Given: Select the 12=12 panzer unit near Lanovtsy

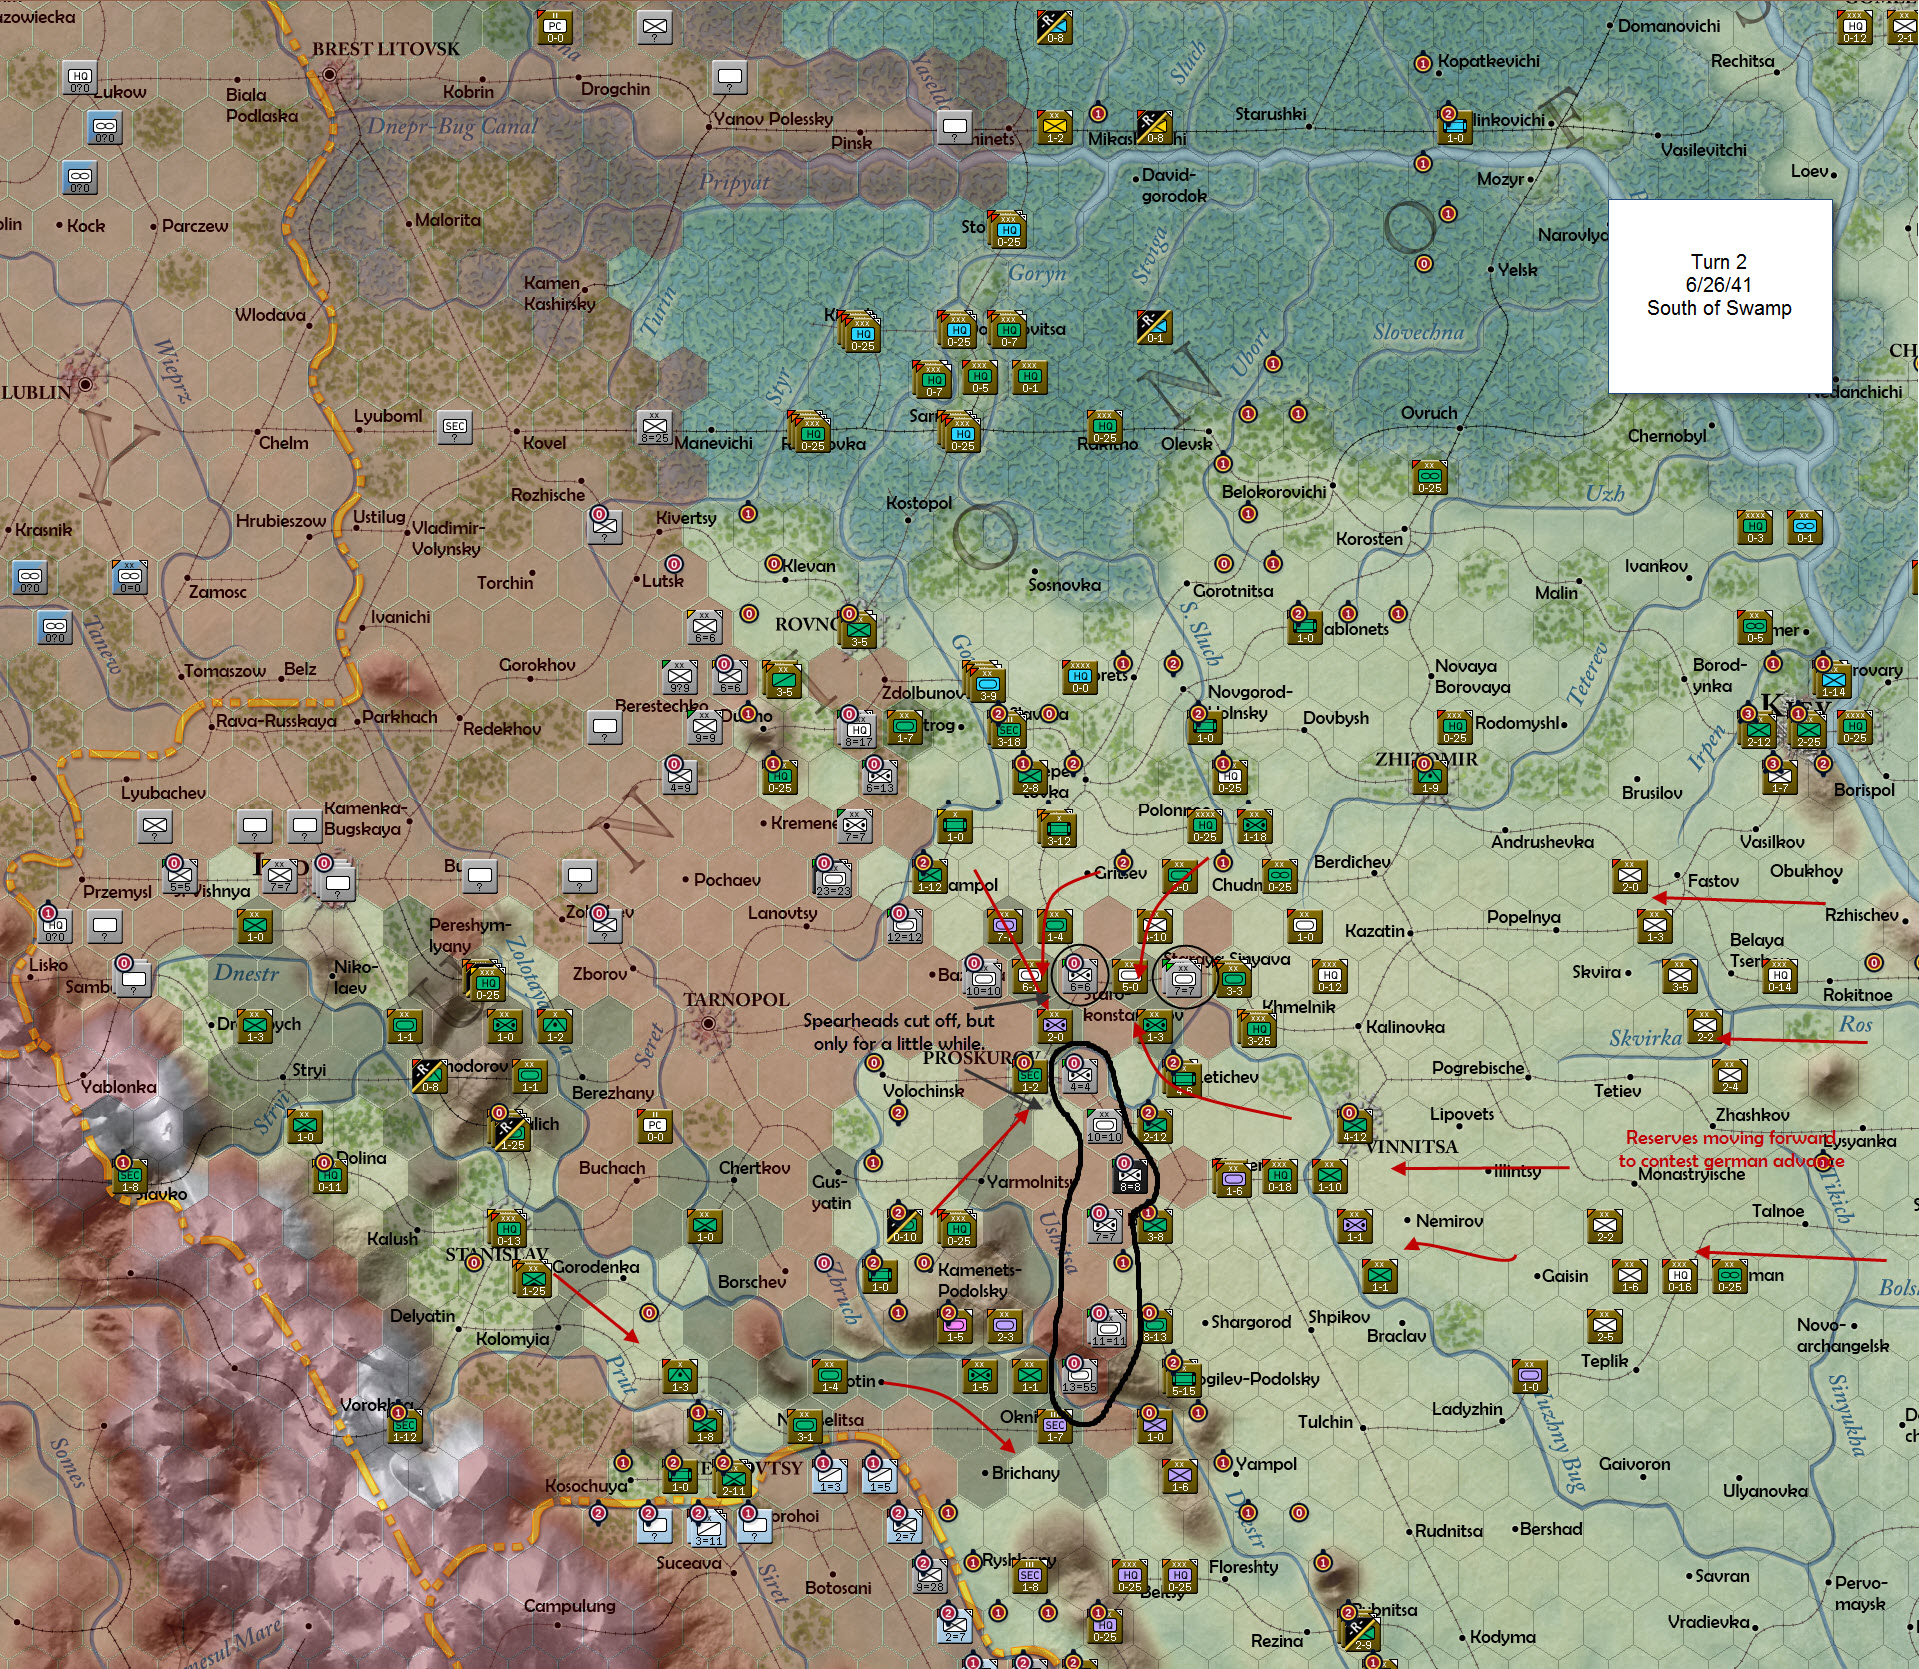Looking at the screenshot, I should point(905,925).
